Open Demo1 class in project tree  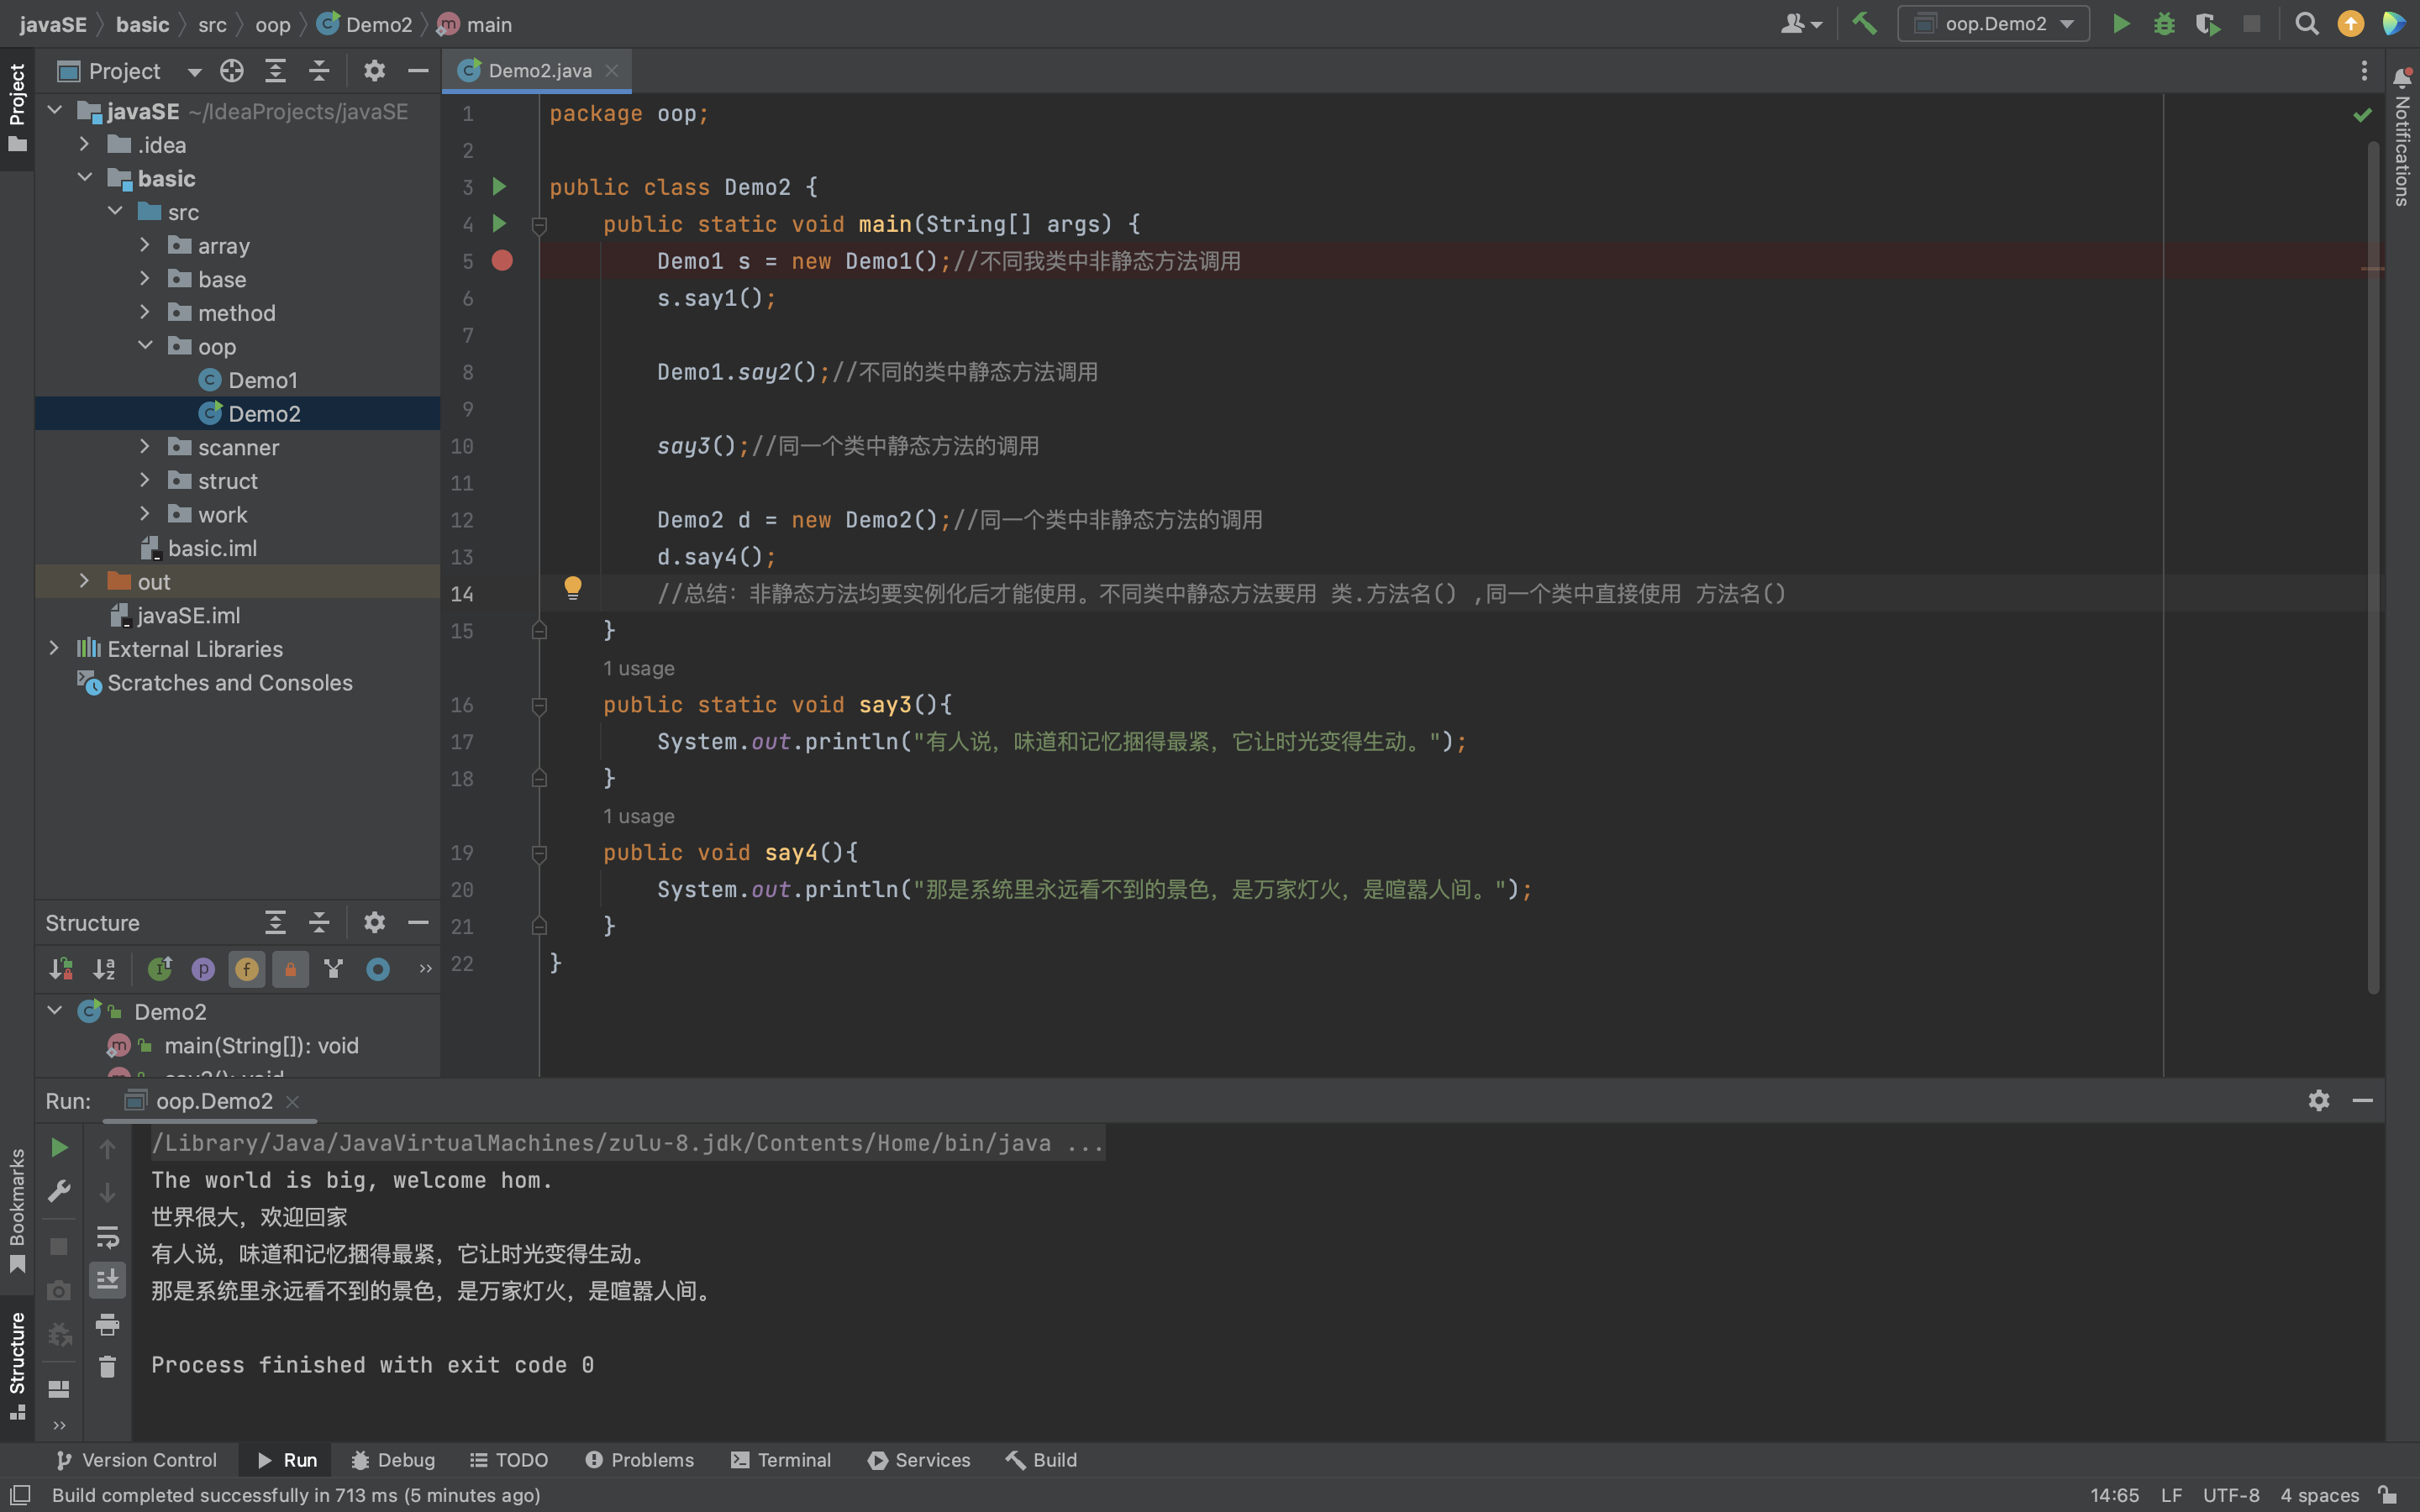click(x=262, y=380)
